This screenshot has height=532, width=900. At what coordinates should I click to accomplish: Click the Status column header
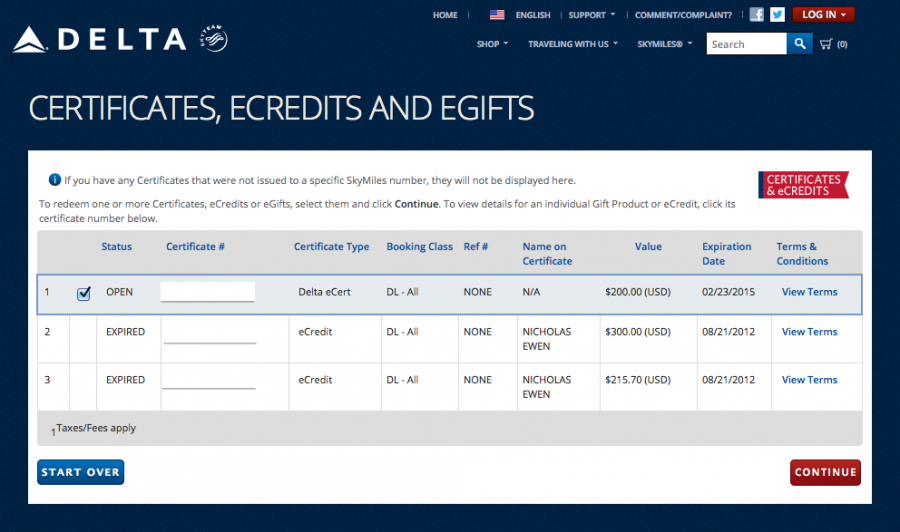117,246
